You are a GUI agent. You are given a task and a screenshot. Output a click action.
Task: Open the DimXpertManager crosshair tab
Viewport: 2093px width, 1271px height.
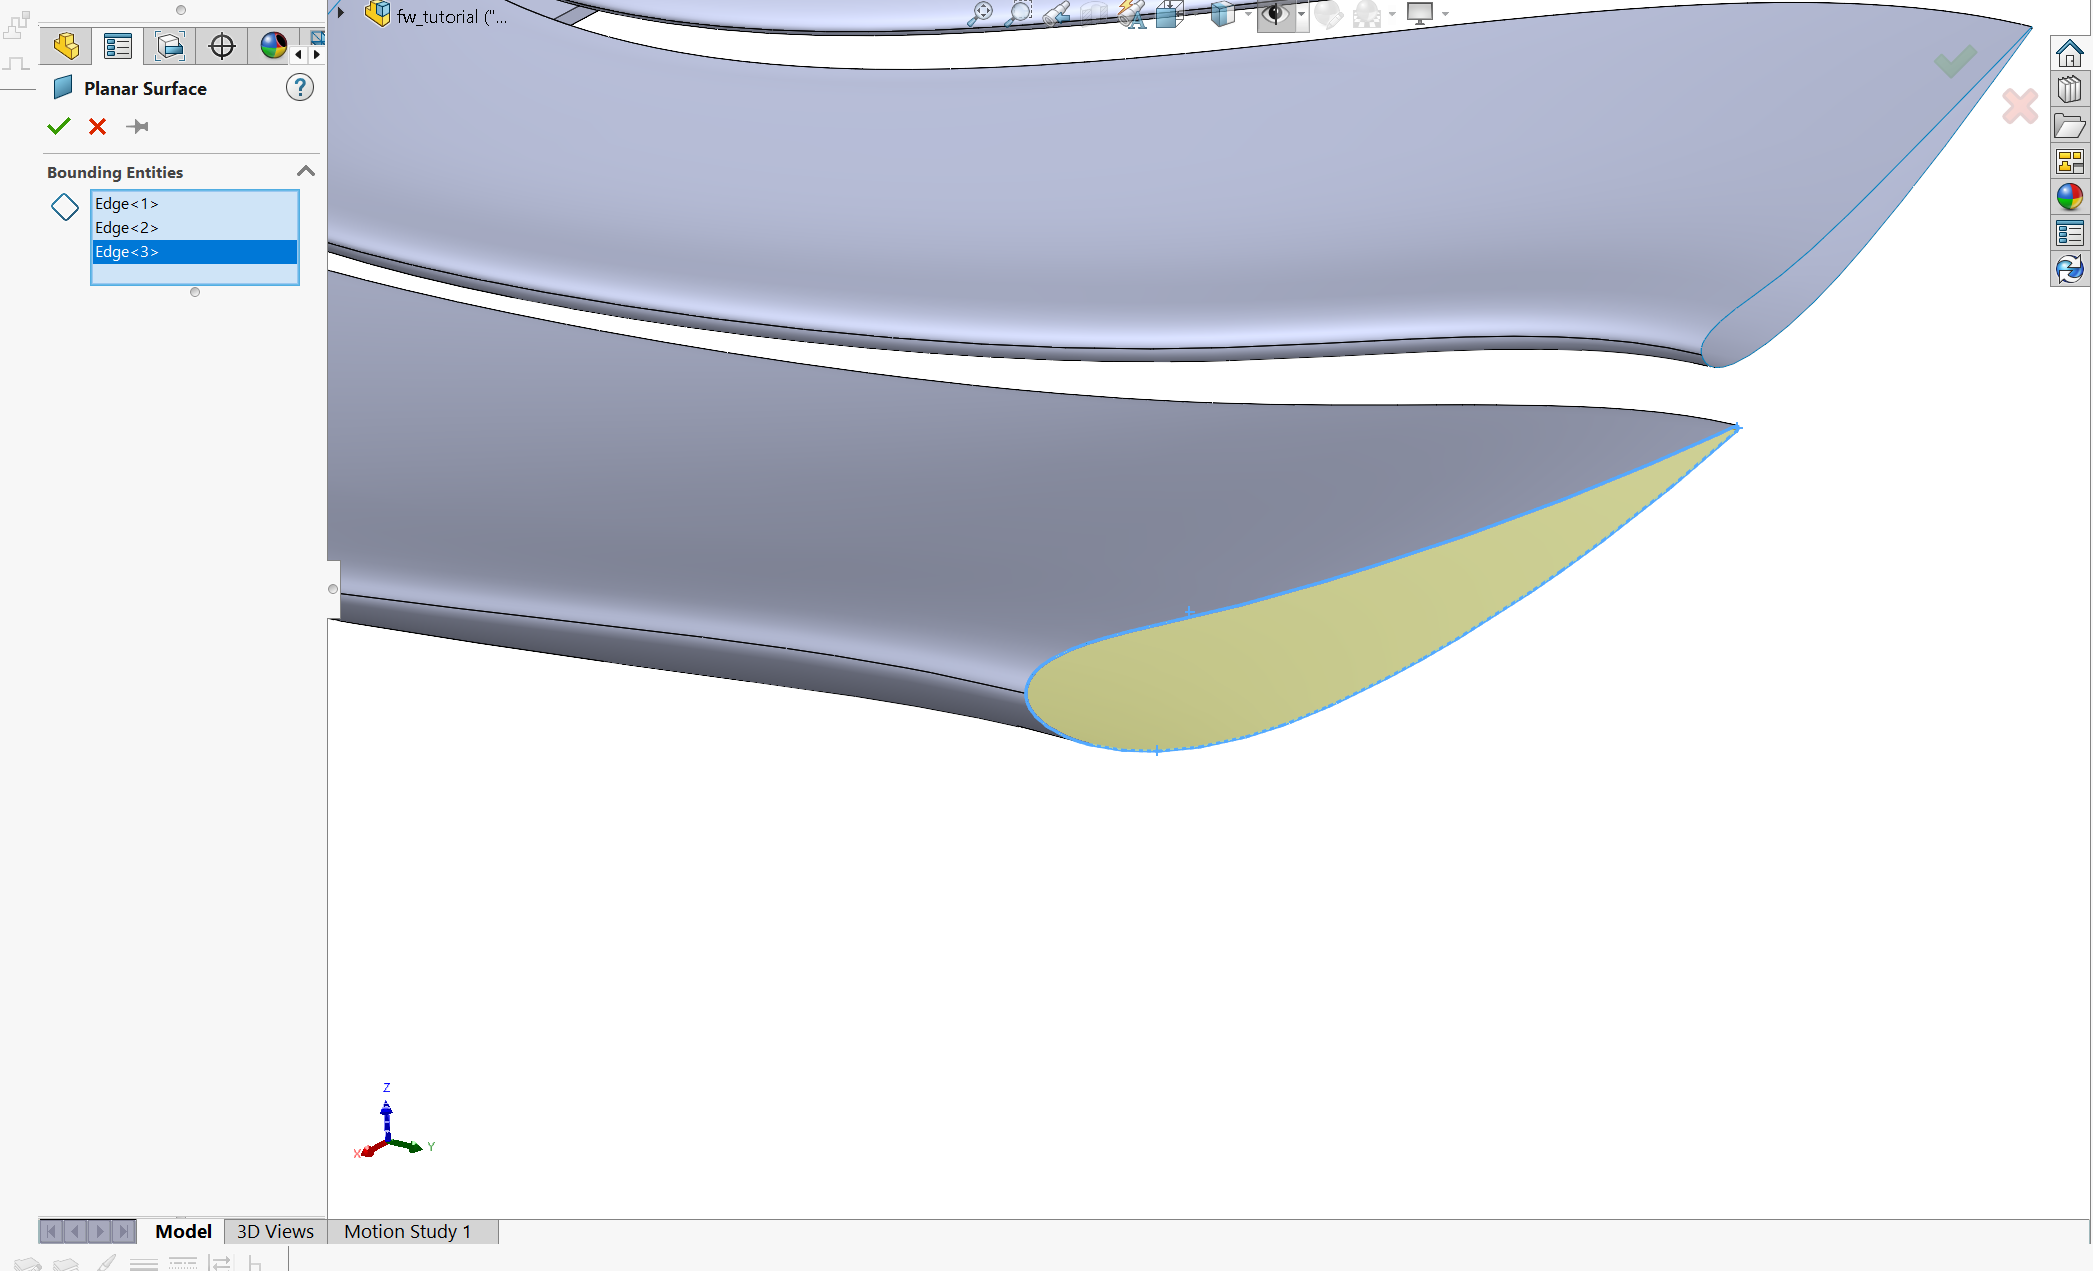222,46
